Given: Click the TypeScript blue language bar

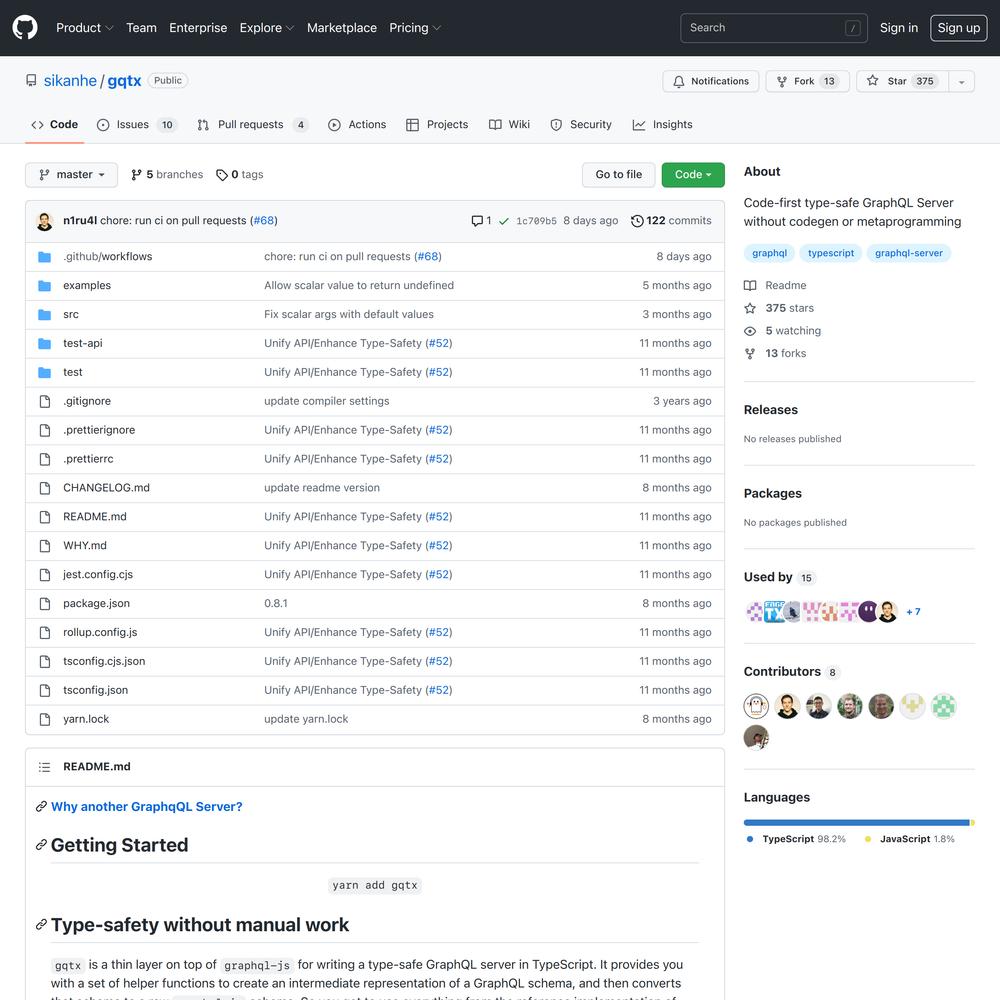Looking at the screenshot, I should pos(857,823).
